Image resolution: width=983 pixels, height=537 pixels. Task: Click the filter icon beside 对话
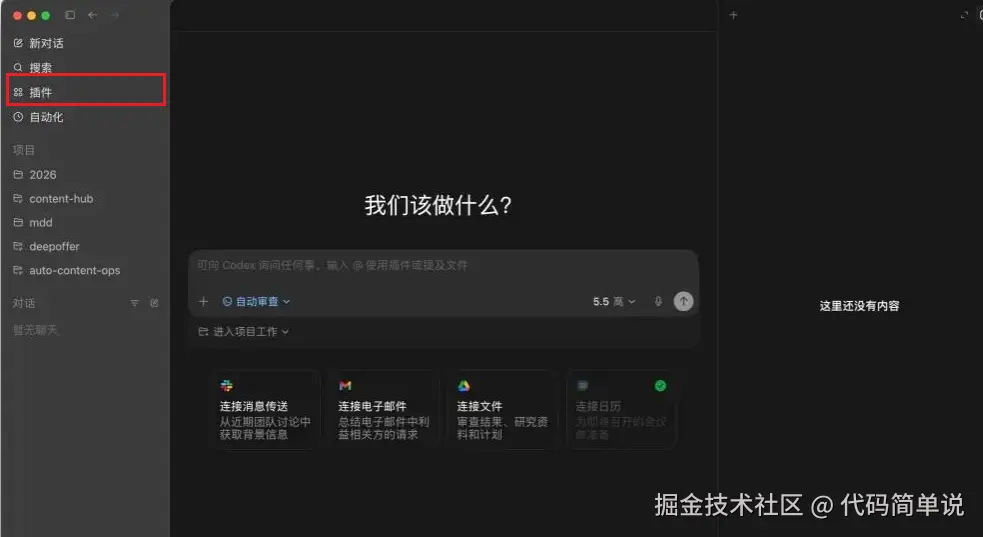click(x=134, y=303)
